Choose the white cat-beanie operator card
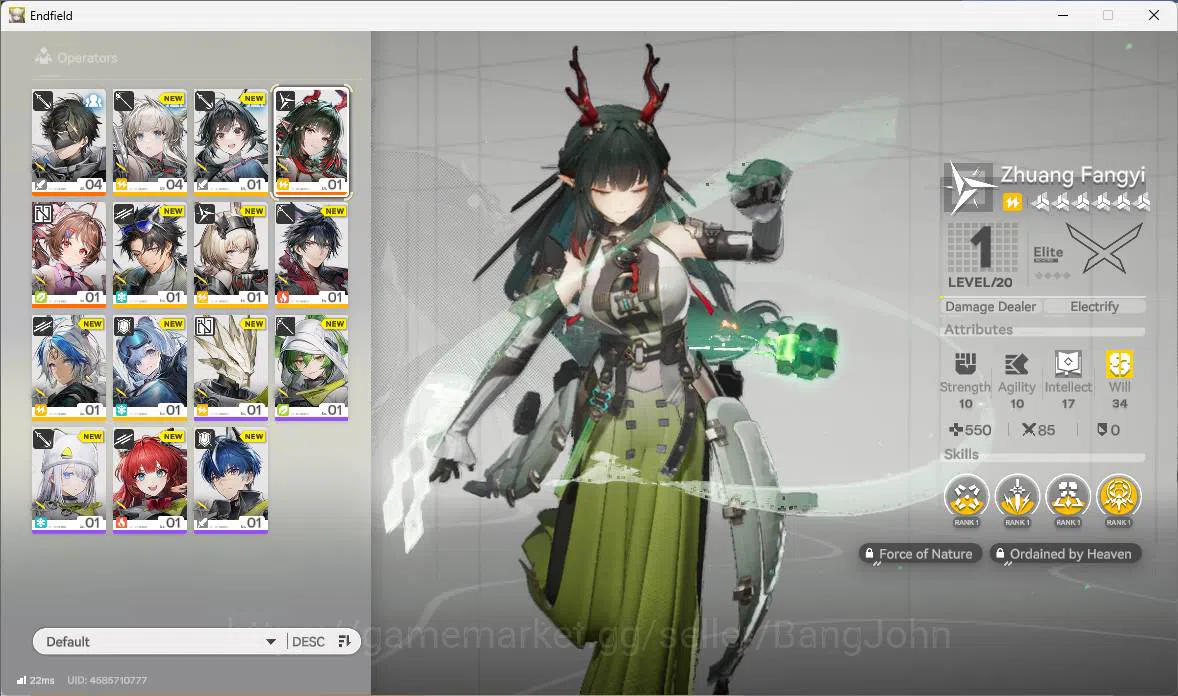 [68, 480]
